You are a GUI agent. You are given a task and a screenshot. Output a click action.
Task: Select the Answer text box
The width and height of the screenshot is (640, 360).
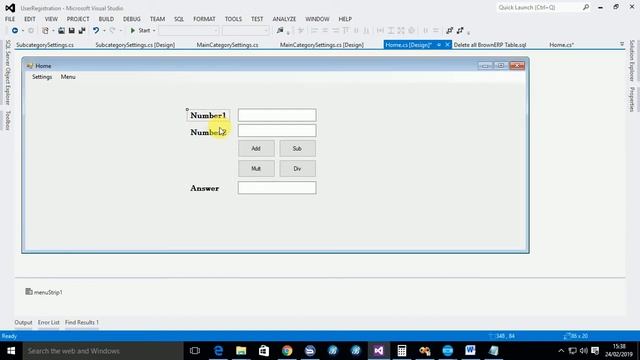(x=277, y=188)
